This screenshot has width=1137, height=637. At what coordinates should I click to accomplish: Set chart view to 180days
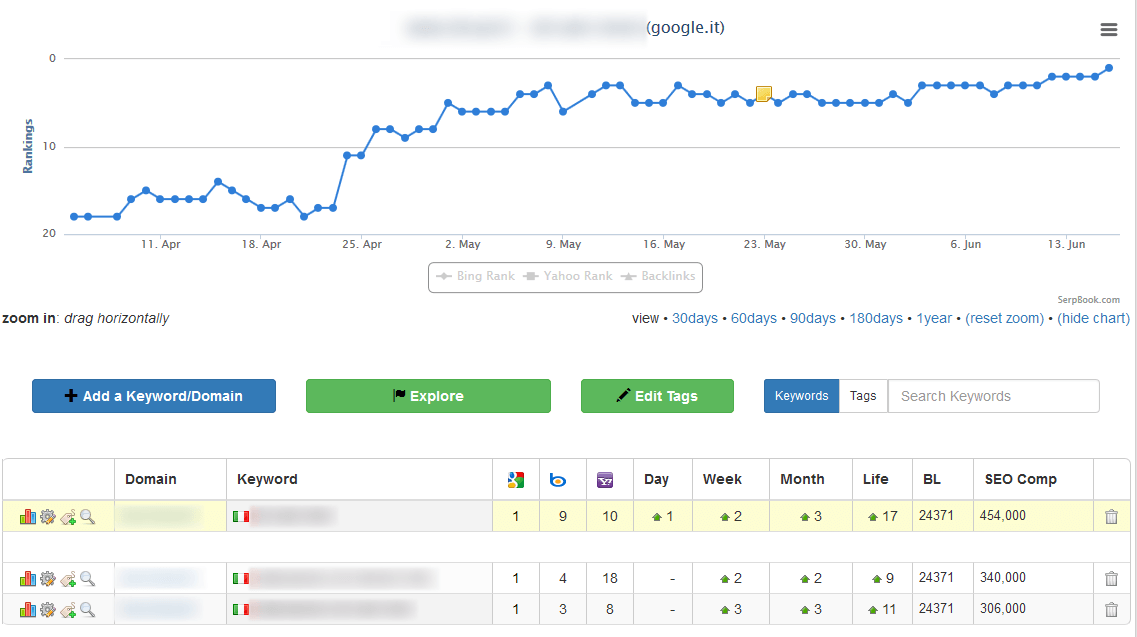876,318
